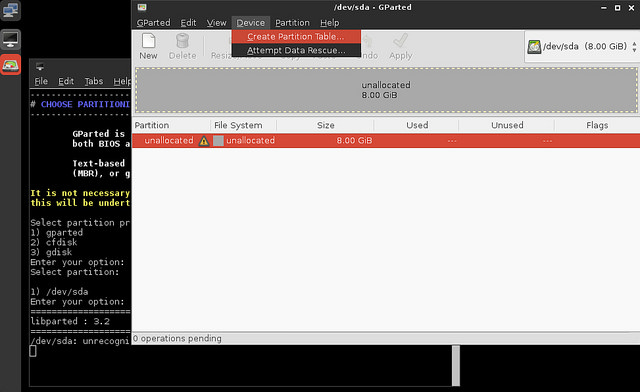Open the View menu
The image size is (640, 392).
(x=216, y=23)
